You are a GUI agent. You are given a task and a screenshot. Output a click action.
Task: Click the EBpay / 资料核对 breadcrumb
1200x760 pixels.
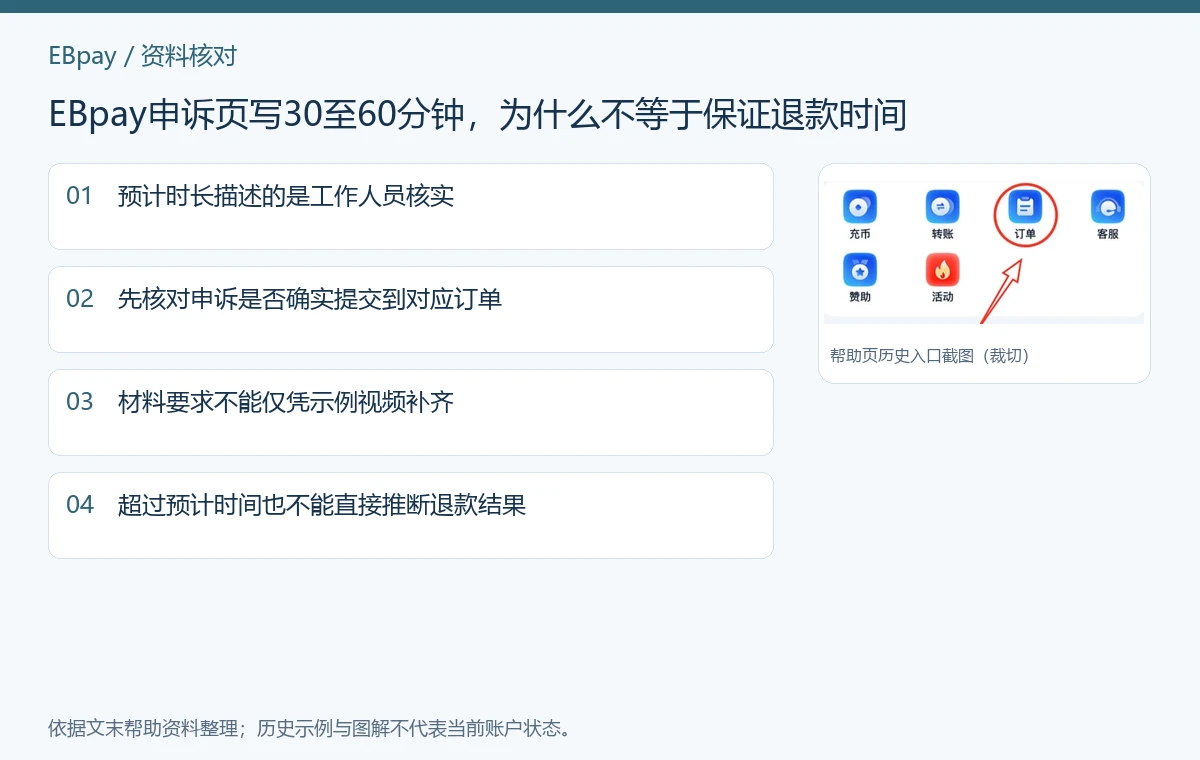click(143, 55)
